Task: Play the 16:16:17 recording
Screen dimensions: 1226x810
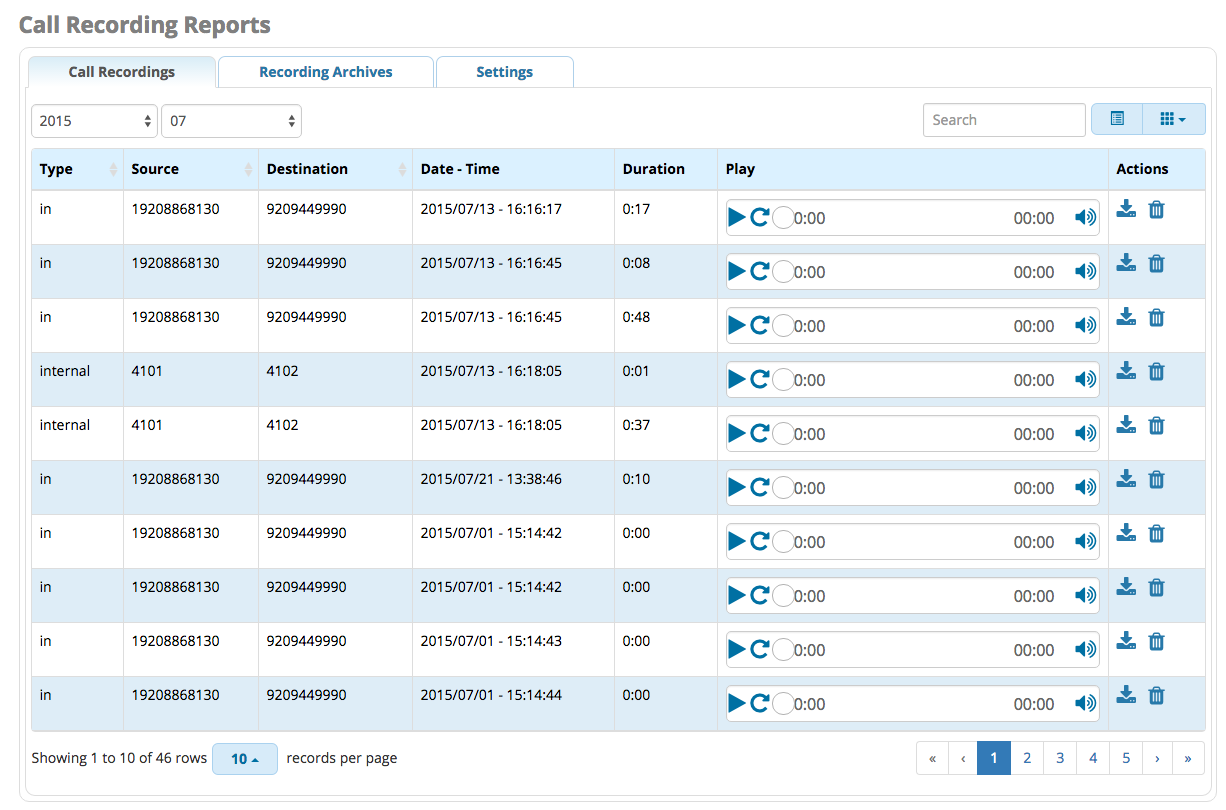Action: (x=737, y=217)
